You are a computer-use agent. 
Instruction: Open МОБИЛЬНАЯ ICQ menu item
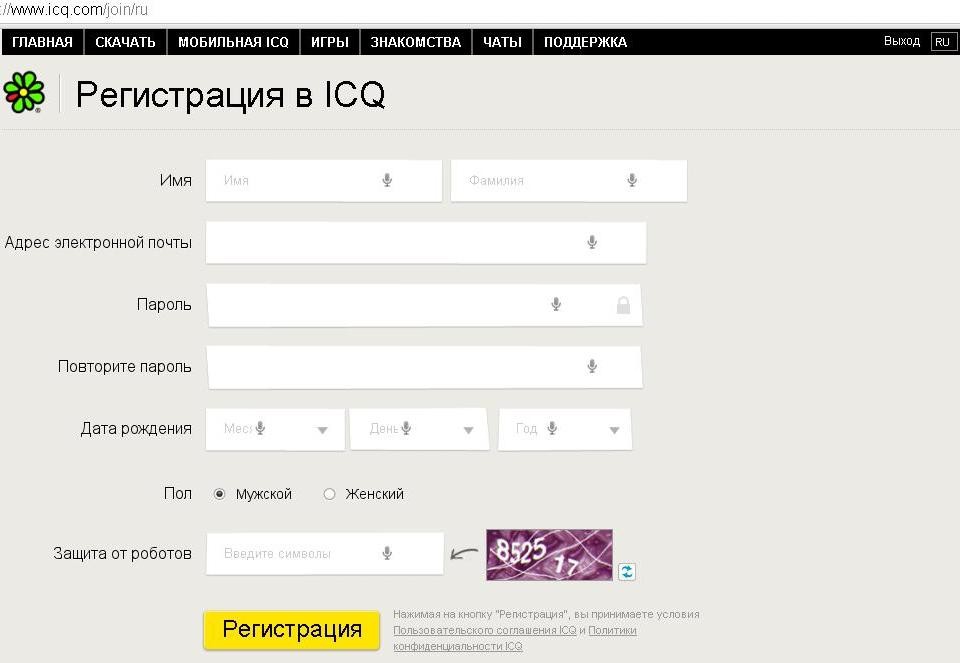(233, 42)
